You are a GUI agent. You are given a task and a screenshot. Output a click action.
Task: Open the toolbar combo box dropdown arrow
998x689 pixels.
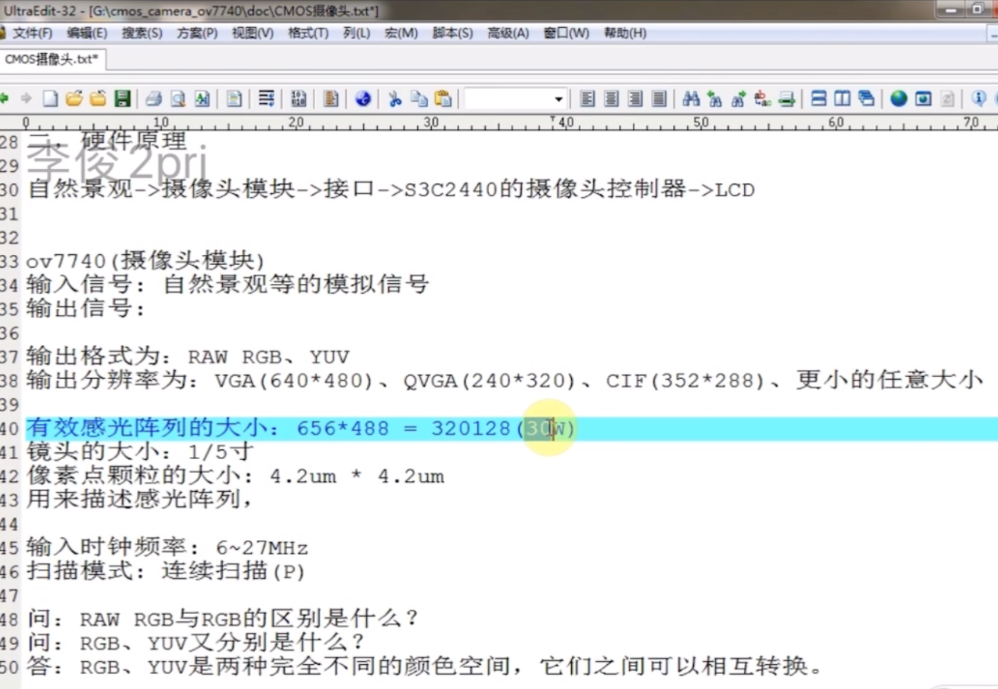[x=558, y=99]
